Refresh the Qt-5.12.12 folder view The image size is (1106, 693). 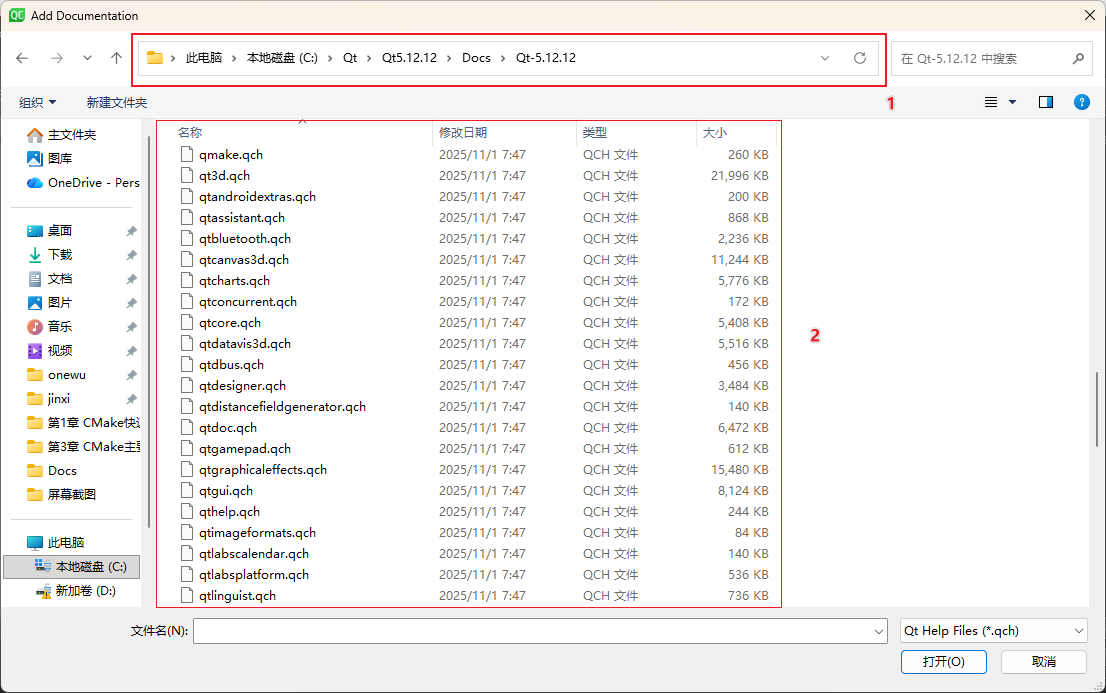[x=860, y=58]
